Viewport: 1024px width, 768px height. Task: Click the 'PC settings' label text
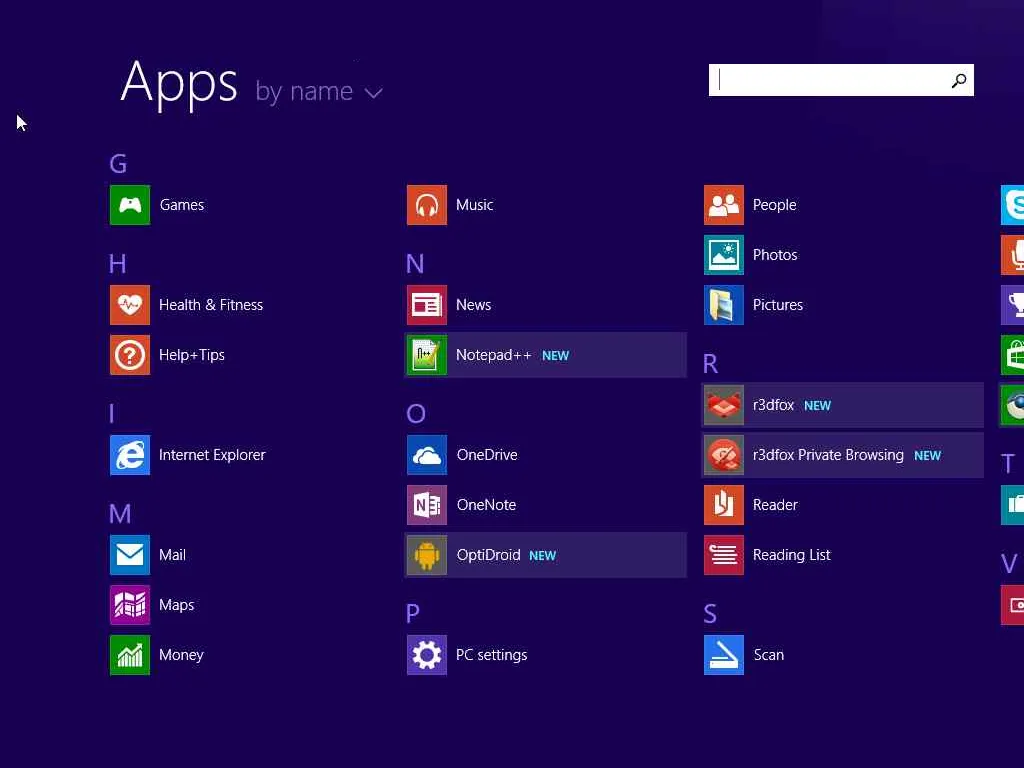pos(492,655)
